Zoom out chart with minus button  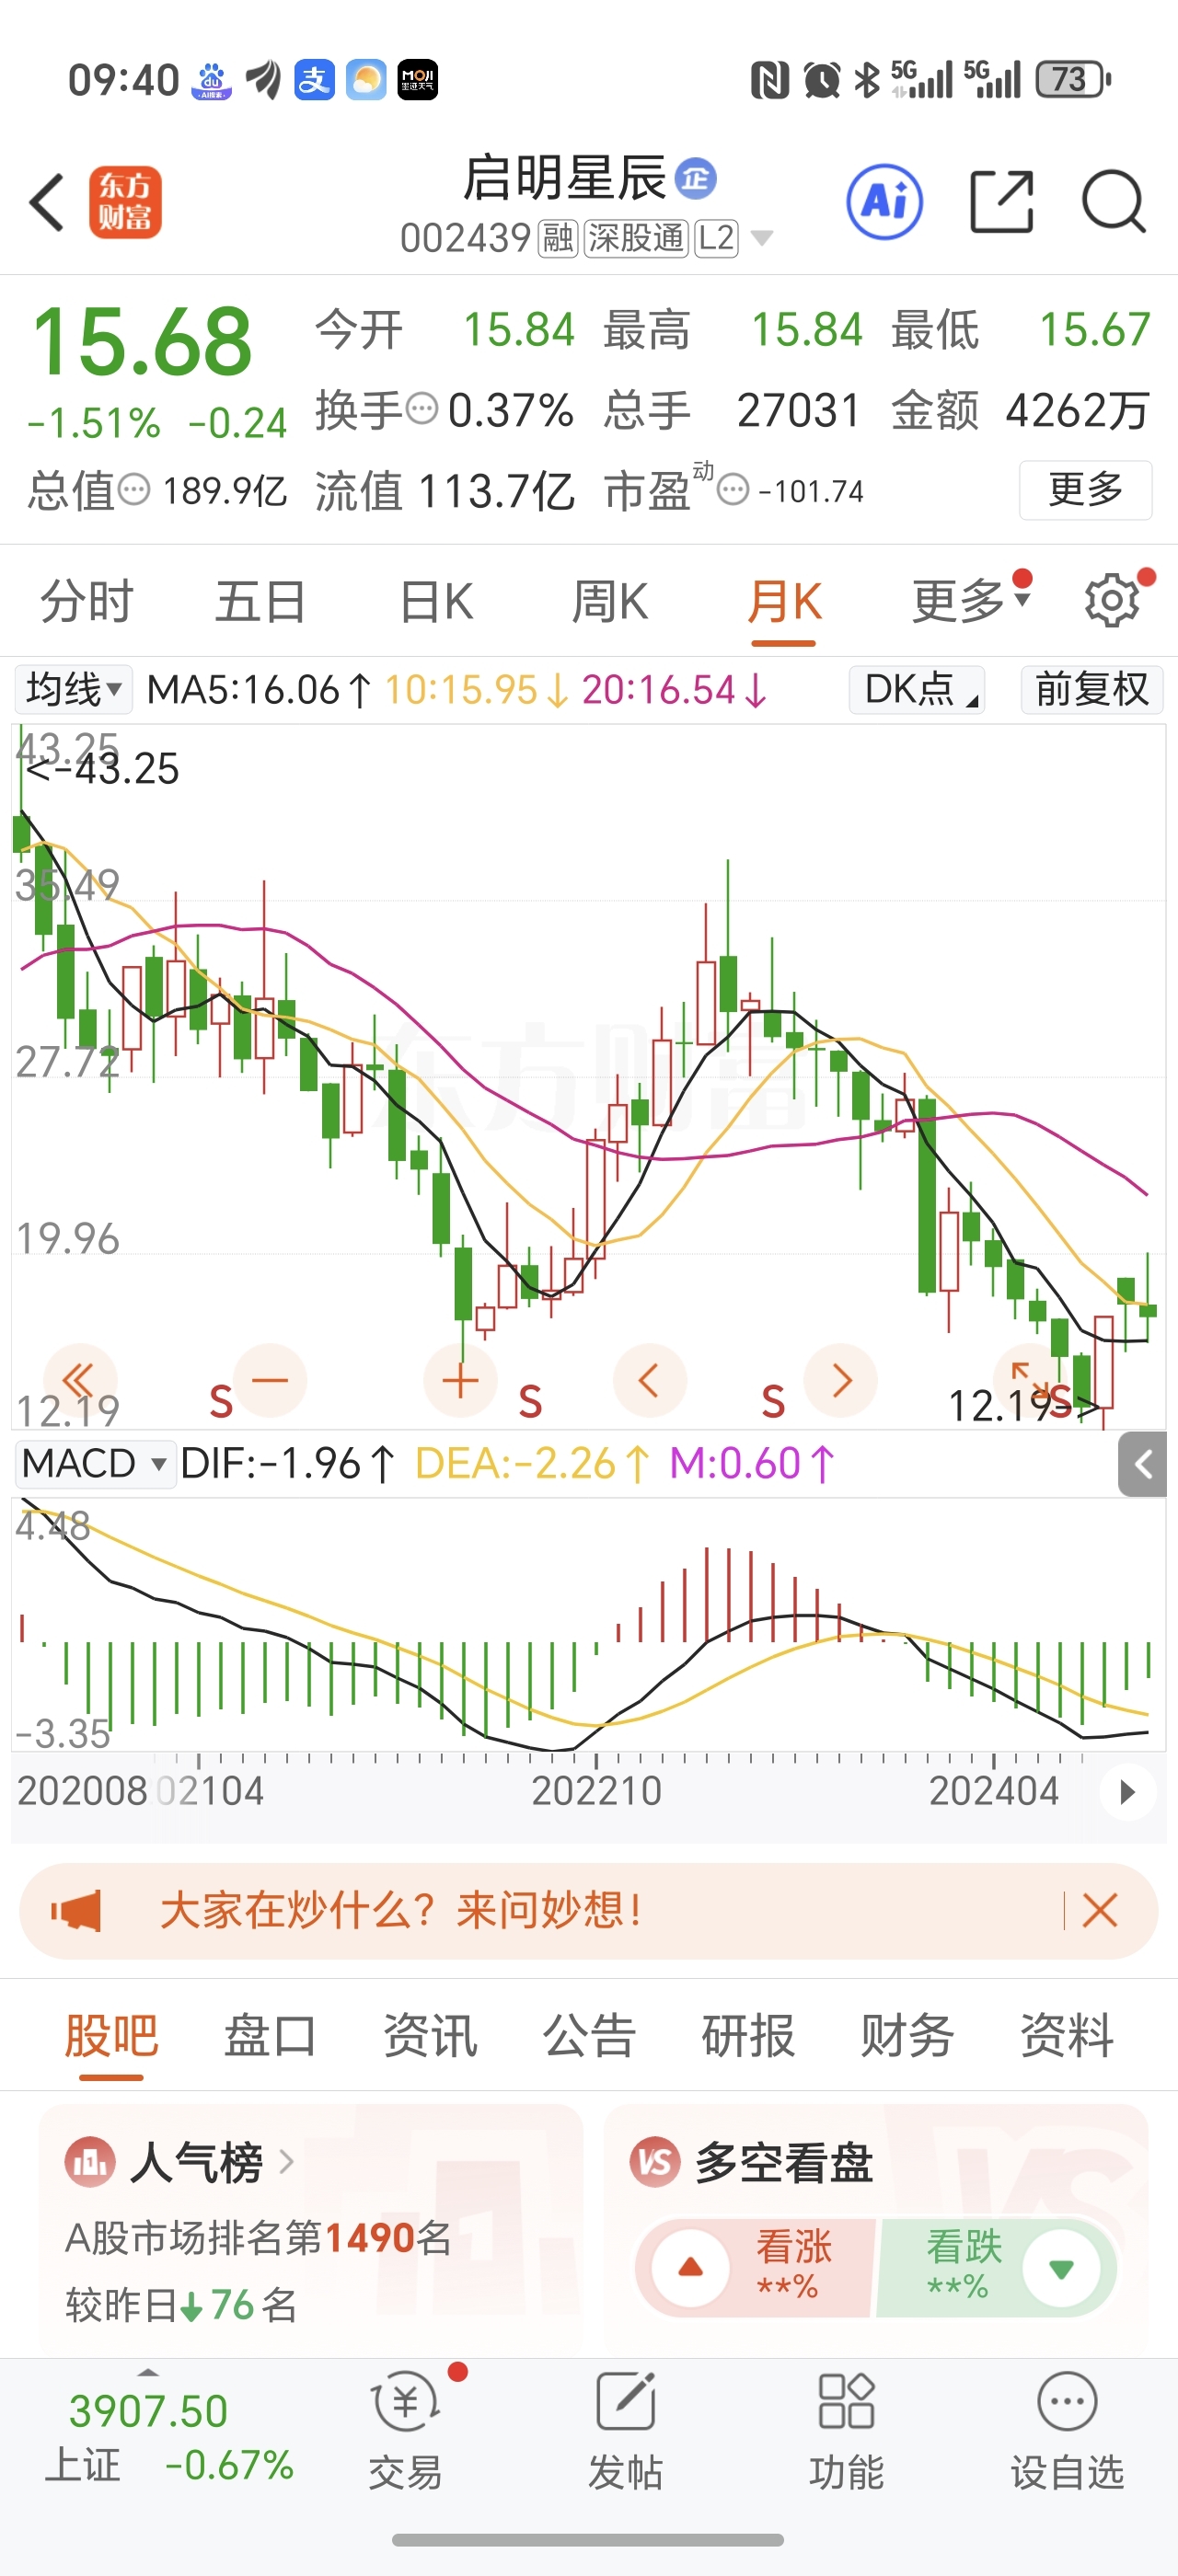coord(270,1381)
